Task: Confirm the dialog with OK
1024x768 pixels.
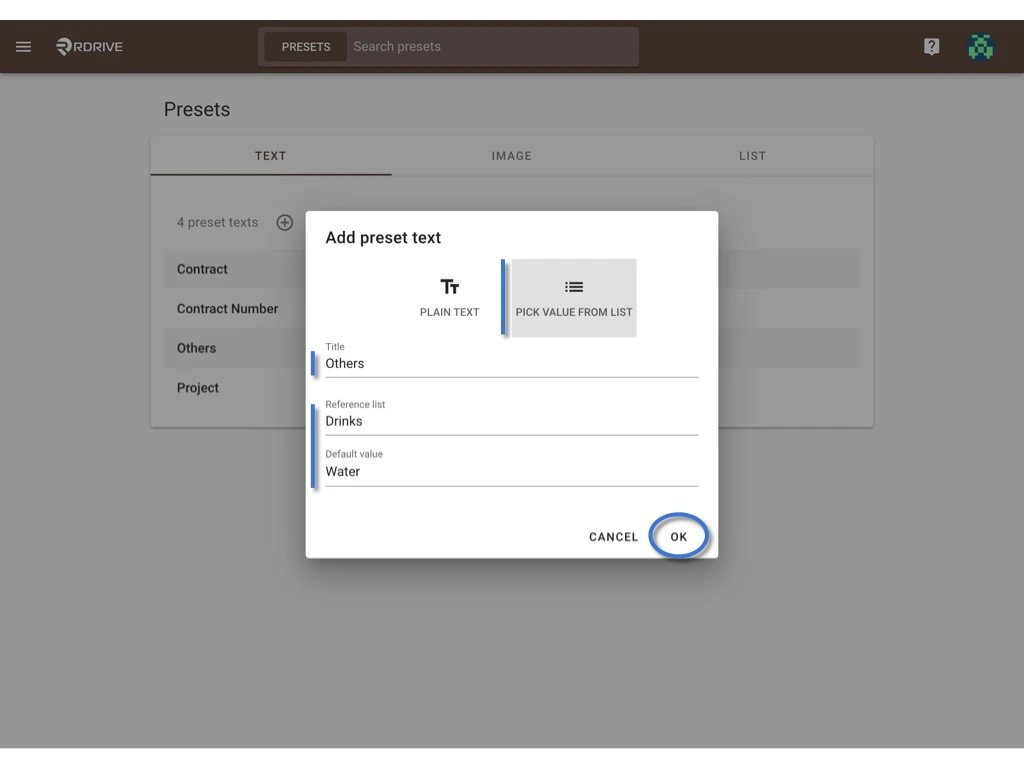Action: coord(678,536)
